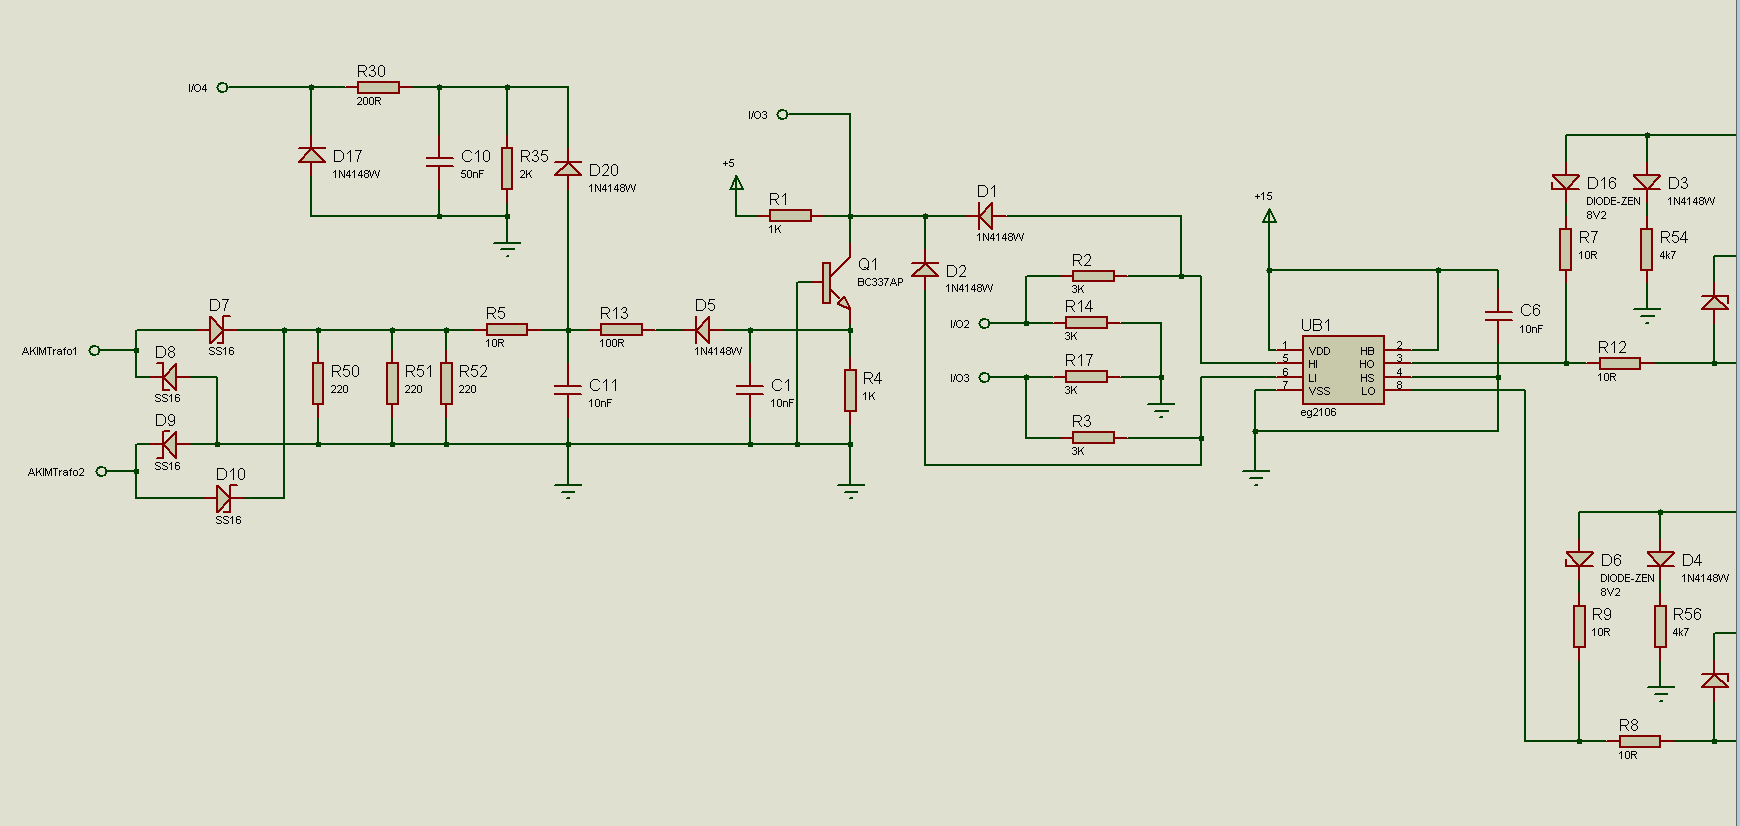Click the HO pin label on UB1
The height and width of the screenshot is (826, 1740).
(1366, 364)
